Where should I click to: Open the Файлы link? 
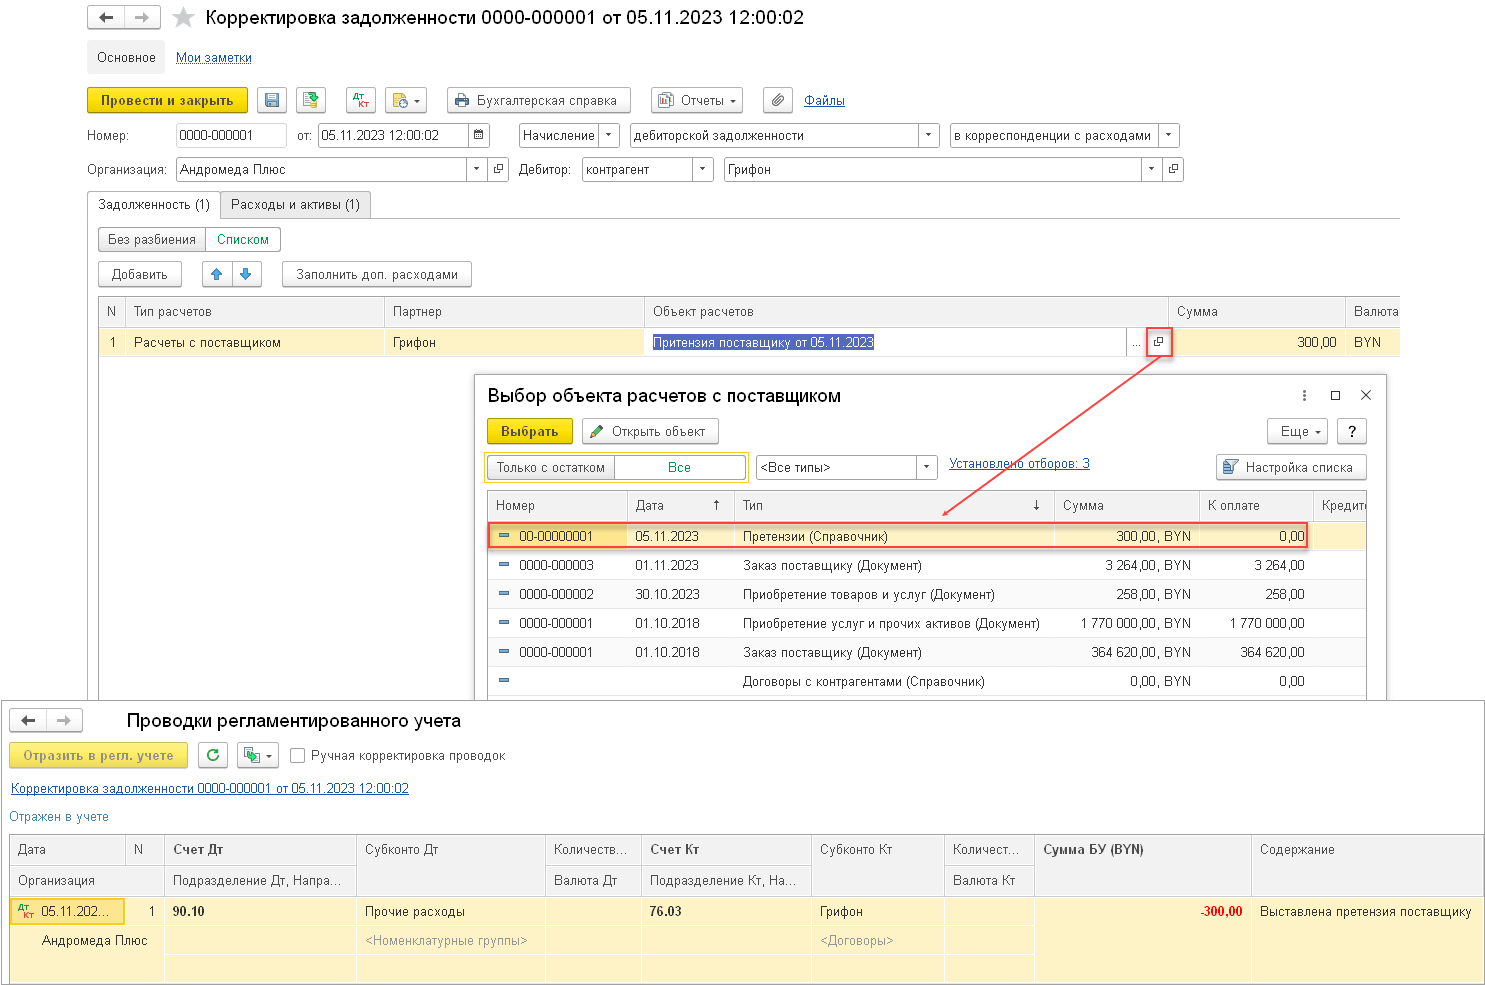coord(825,100)
